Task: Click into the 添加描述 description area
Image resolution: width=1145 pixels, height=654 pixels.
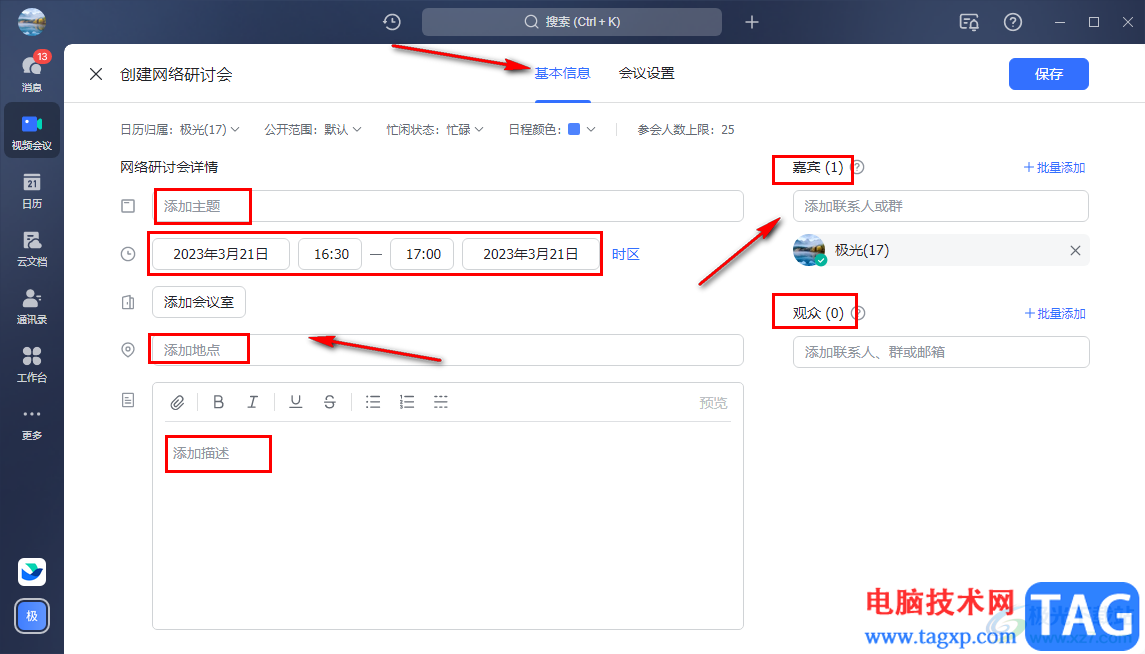Action: click(x=448, y=525)
